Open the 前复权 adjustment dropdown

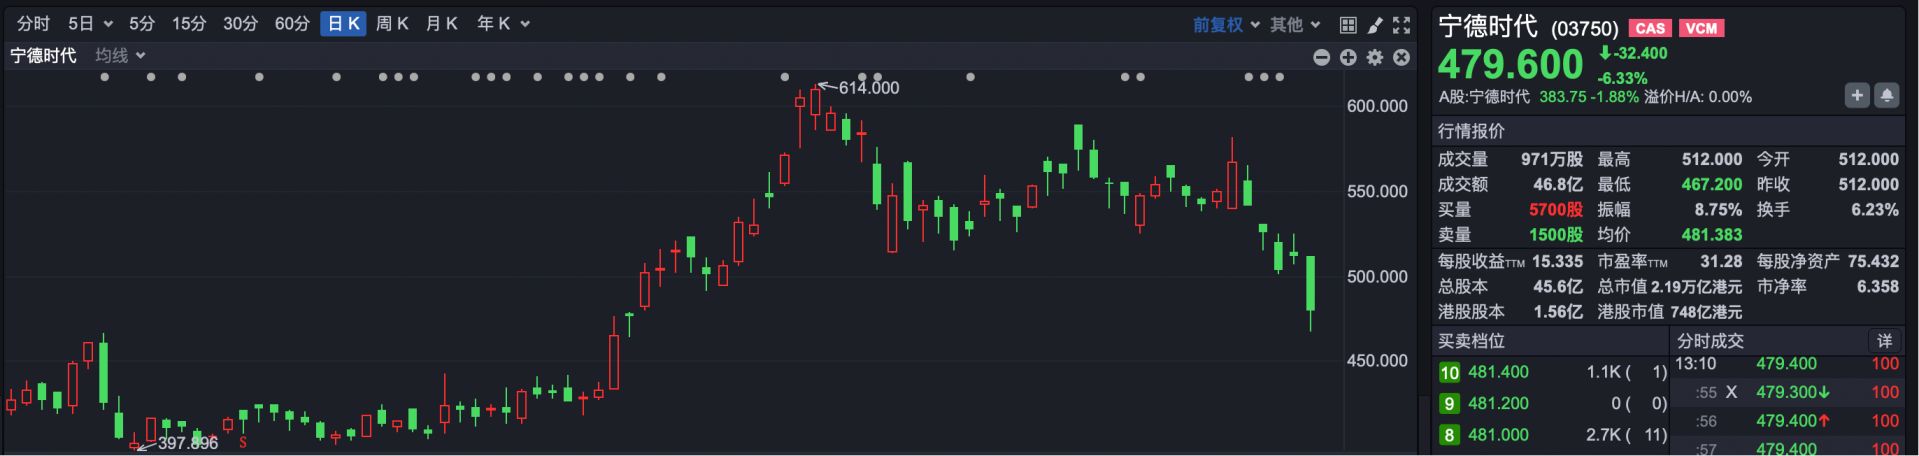point(1225,25)
